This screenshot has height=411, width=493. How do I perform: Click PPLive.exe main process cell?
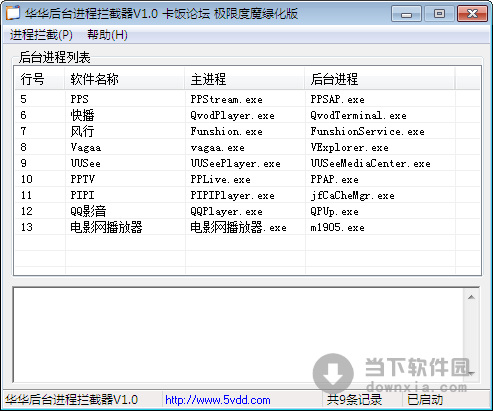pyautogui.click(x=220, y=179)
